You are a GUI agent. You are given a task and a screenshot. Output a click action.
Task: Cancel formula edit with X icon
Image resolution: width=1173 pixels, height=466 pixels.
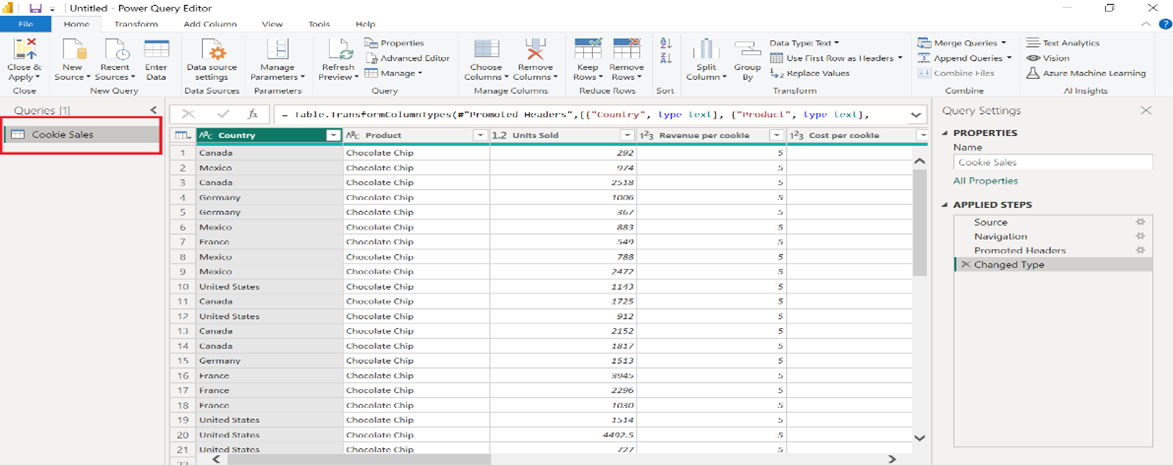[188, 114]
